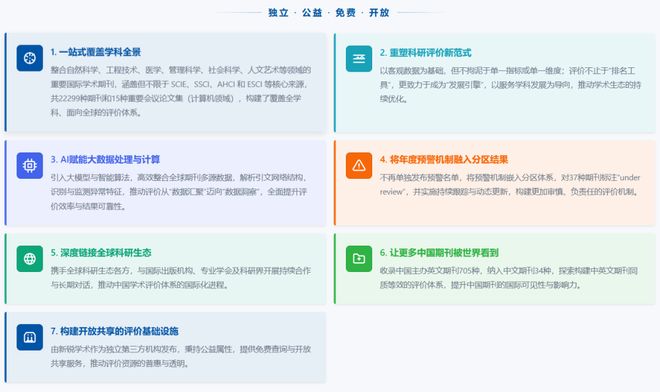Select heading 2. 重塑科研评价新范式
Screen dimensions: 660x392
[425, 53]
